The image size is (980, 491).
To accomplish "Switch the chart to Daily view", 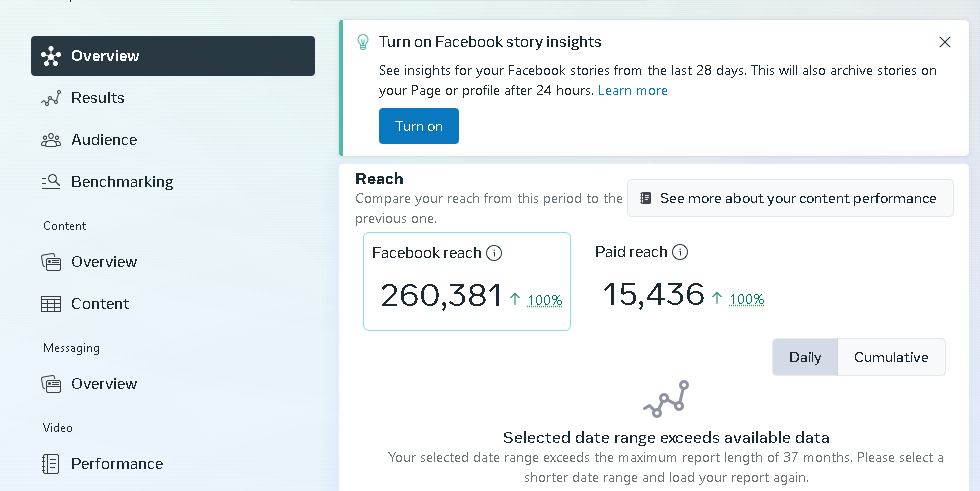I will pyautogui.click(x=805, y=357).
